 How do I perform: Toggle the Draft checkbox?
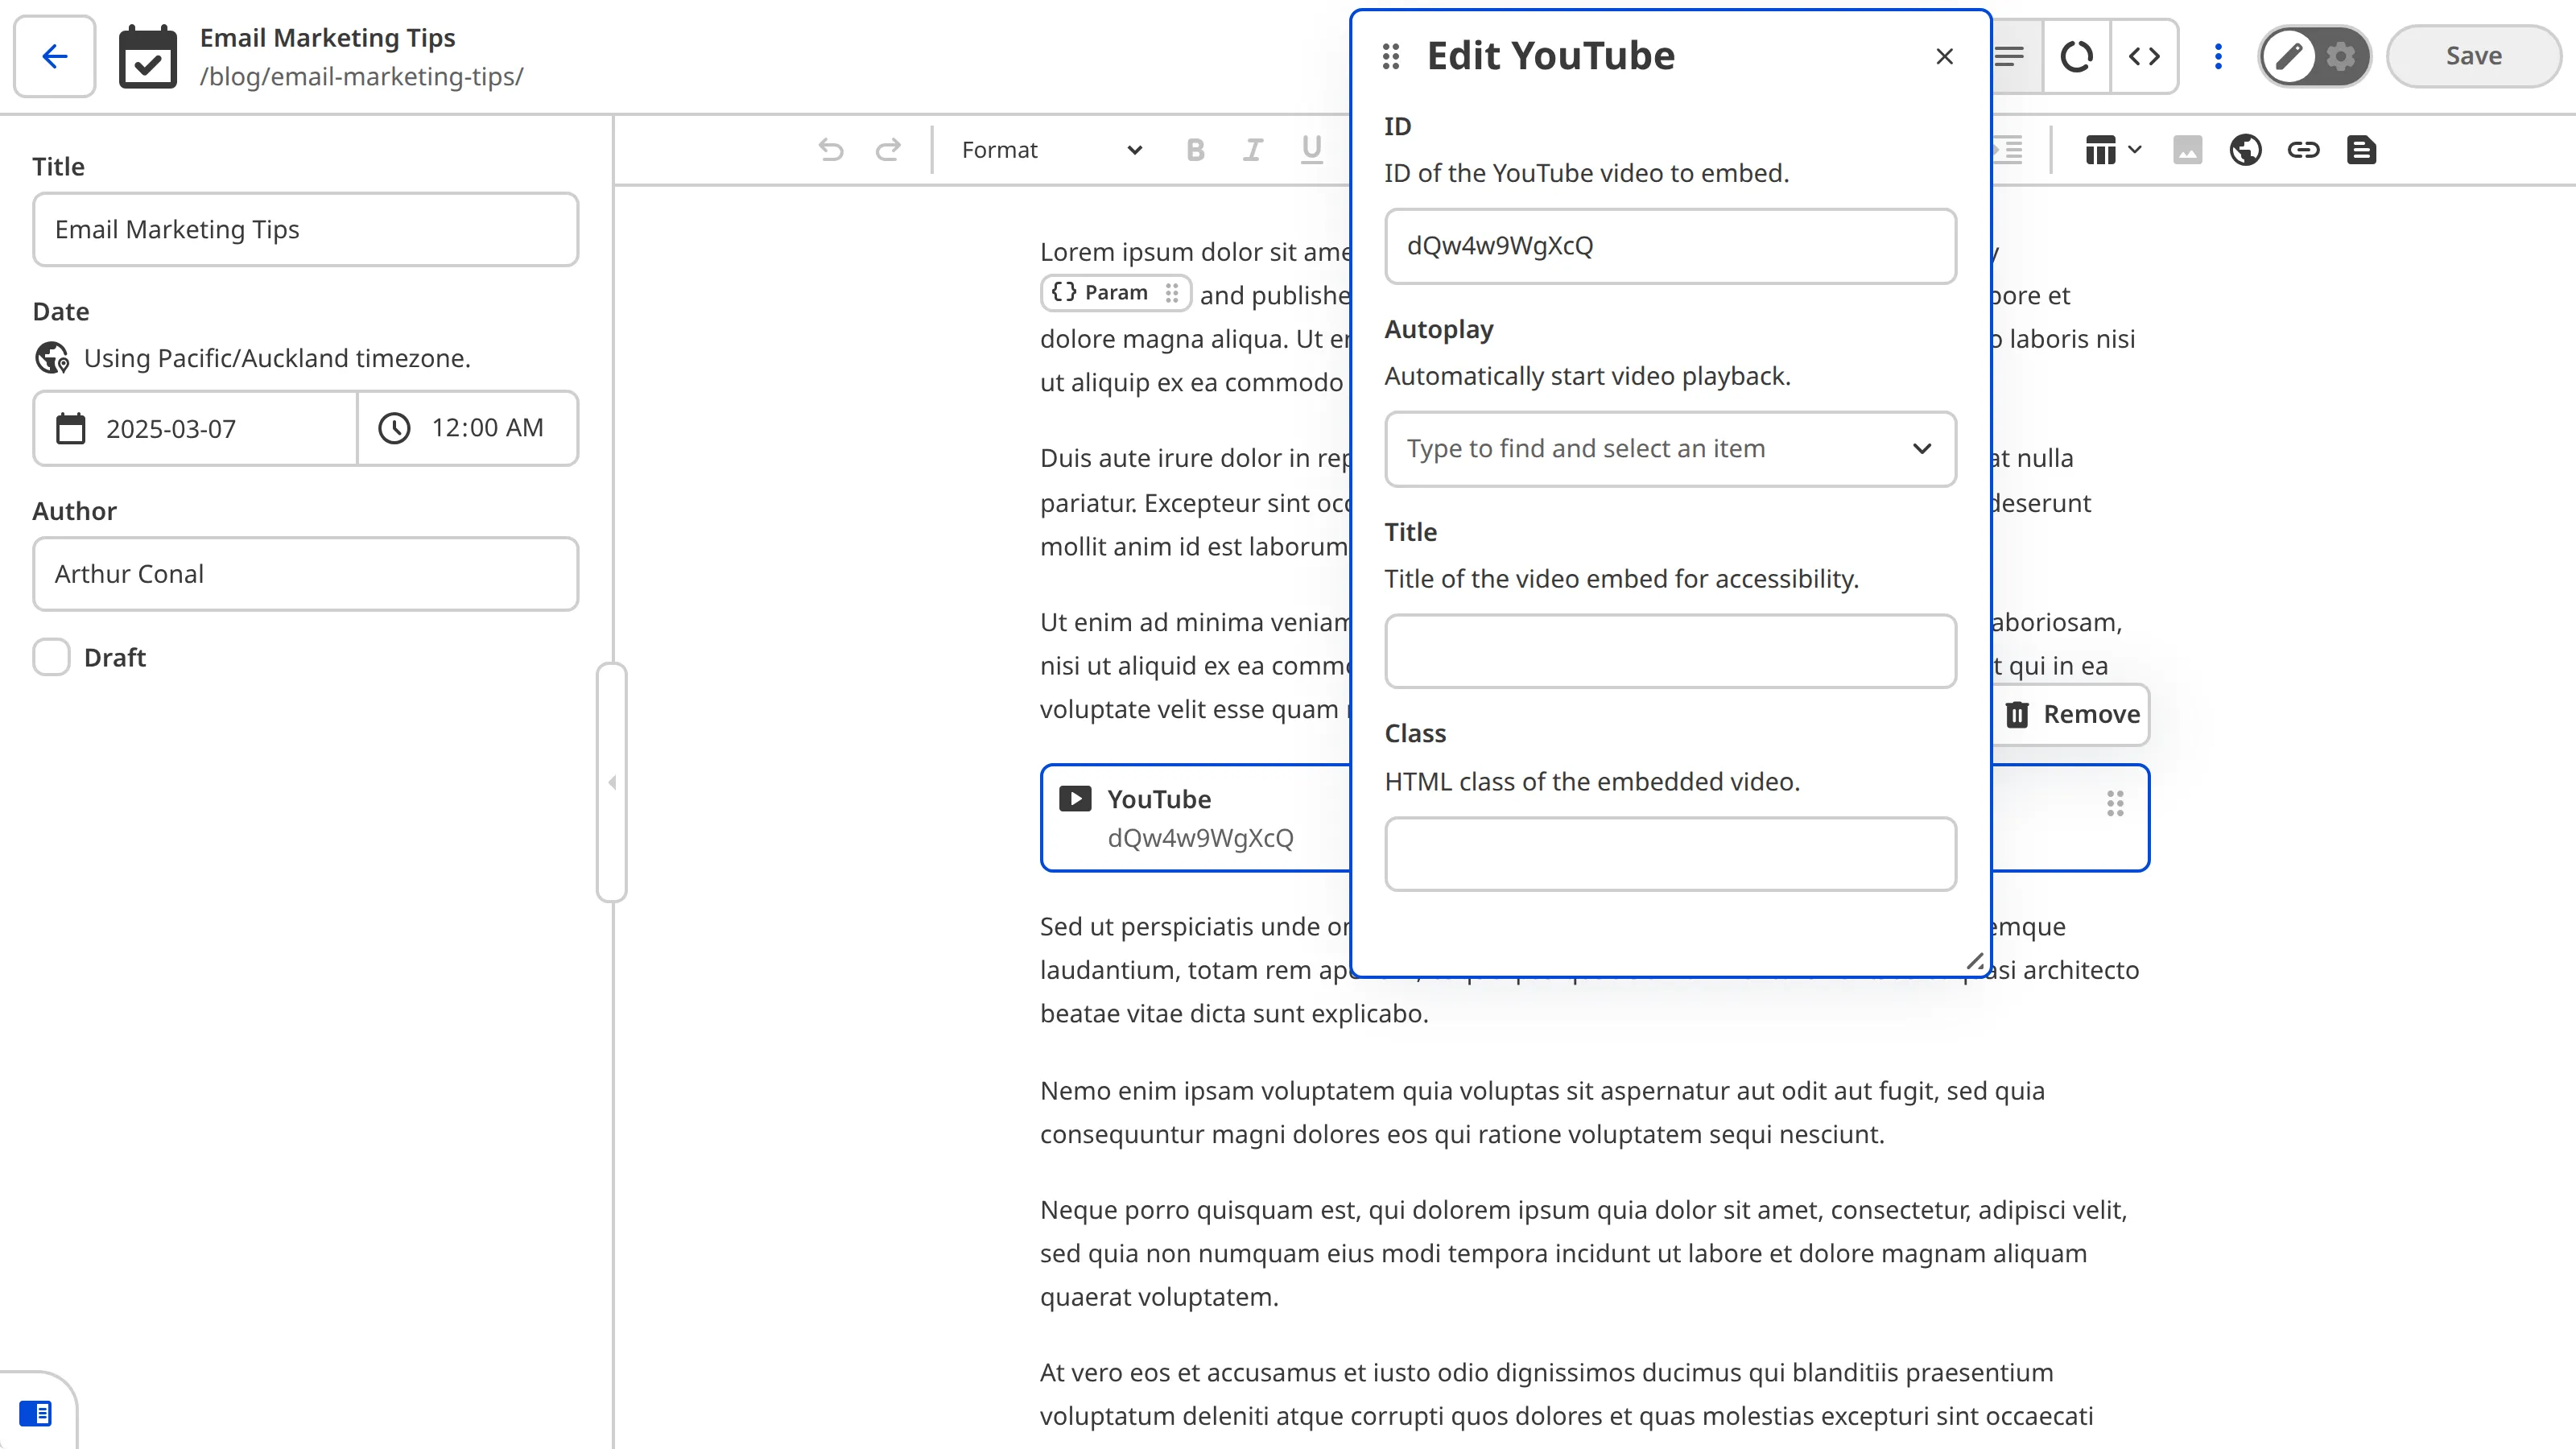point(51,657)
